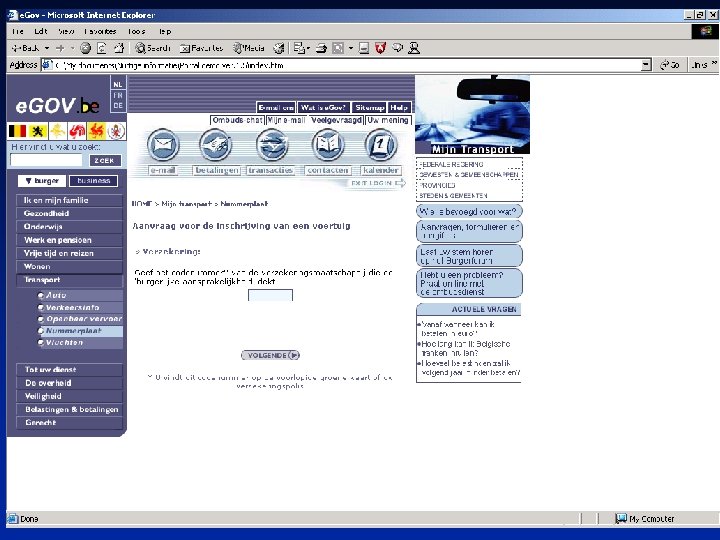720x540 pixels.
Task: Select the burger profile toggle
Action: (42, 181)
